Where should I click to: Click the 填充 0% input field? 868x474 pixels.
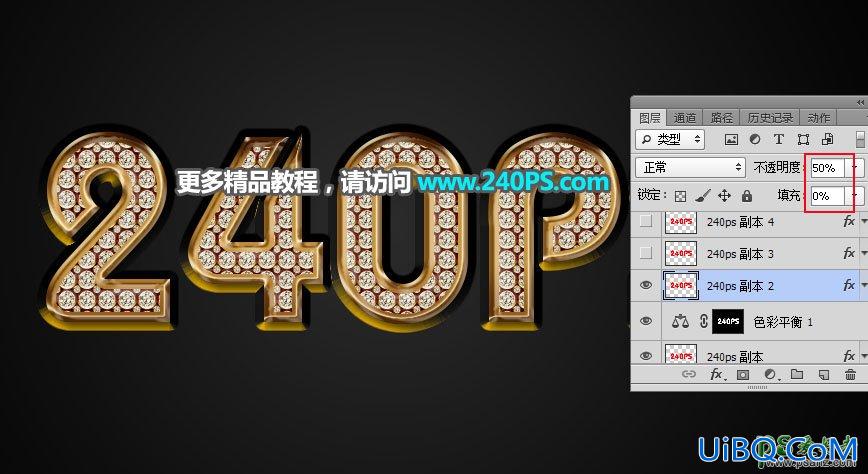tap(828, 195)
